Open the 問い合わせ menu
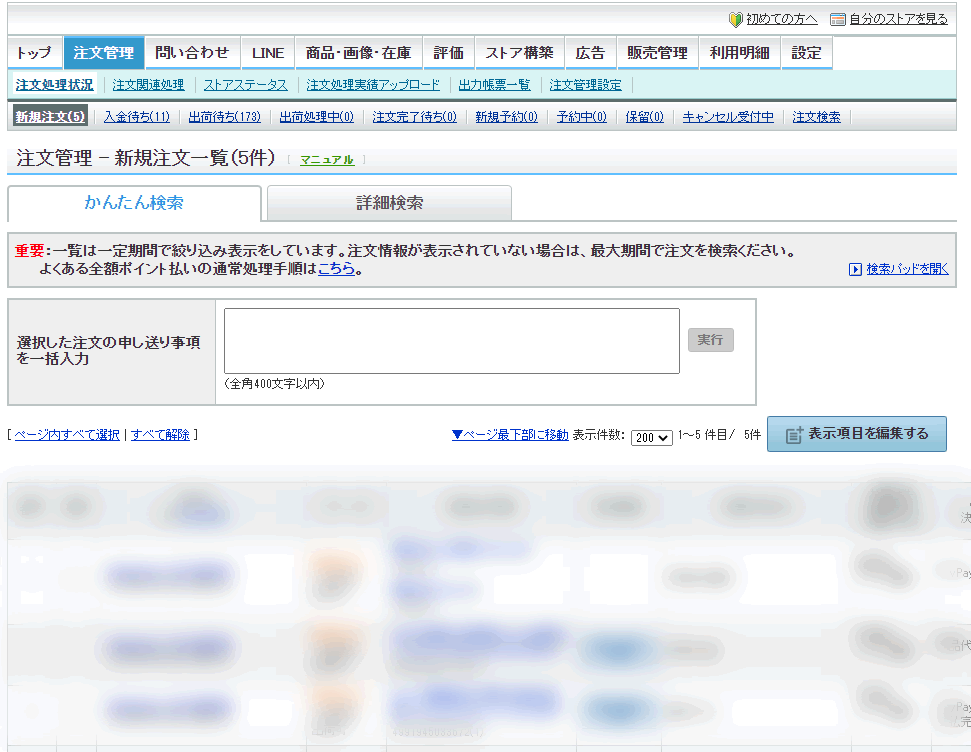Viewport: 971px width, 752px height. click(192, 53)
